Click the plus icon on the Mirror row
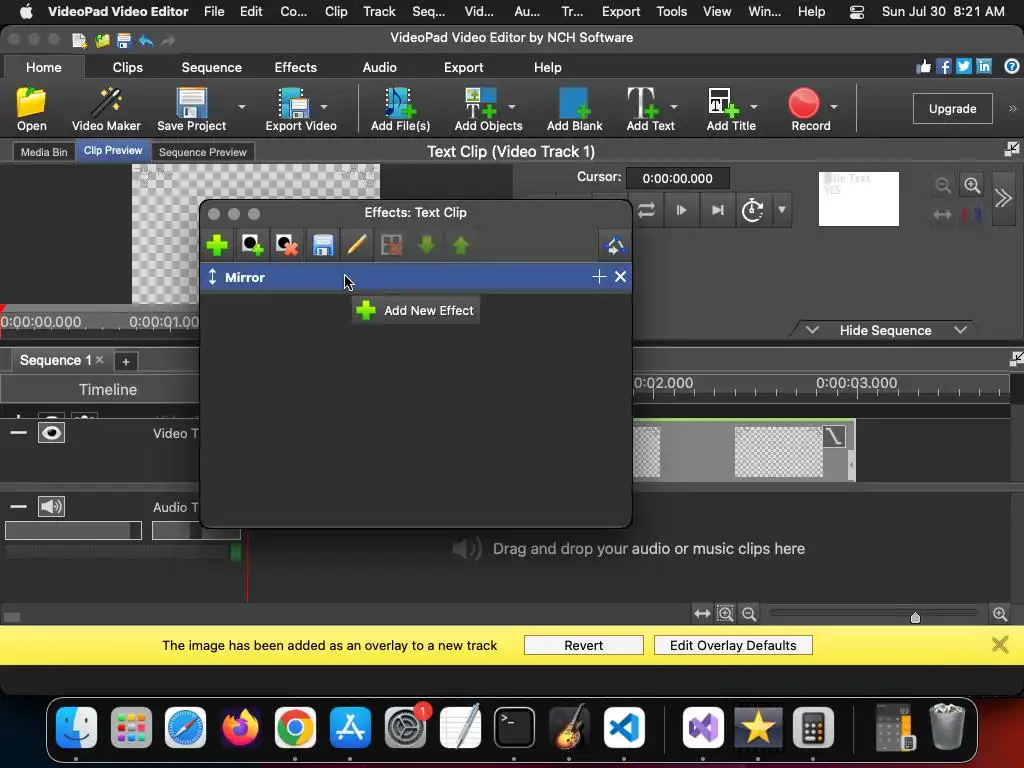The height and width of the screenshot is (768, 1024). [x=599, y=277]
